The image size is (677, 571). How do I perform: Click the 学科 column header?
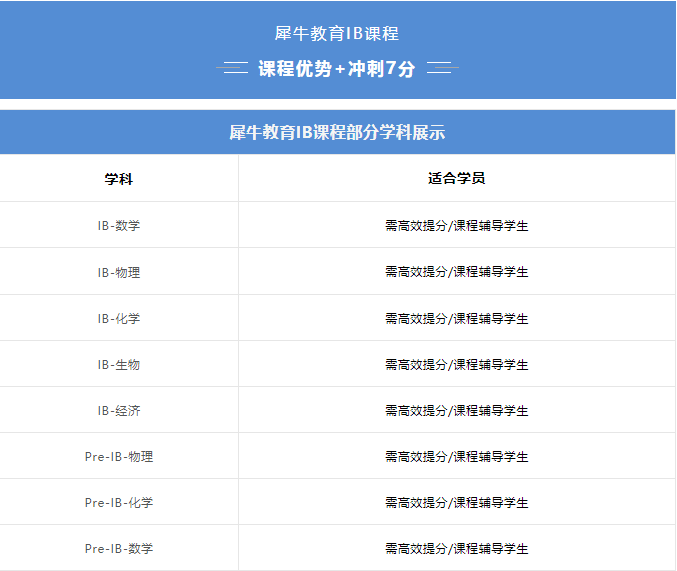point(119,179)
